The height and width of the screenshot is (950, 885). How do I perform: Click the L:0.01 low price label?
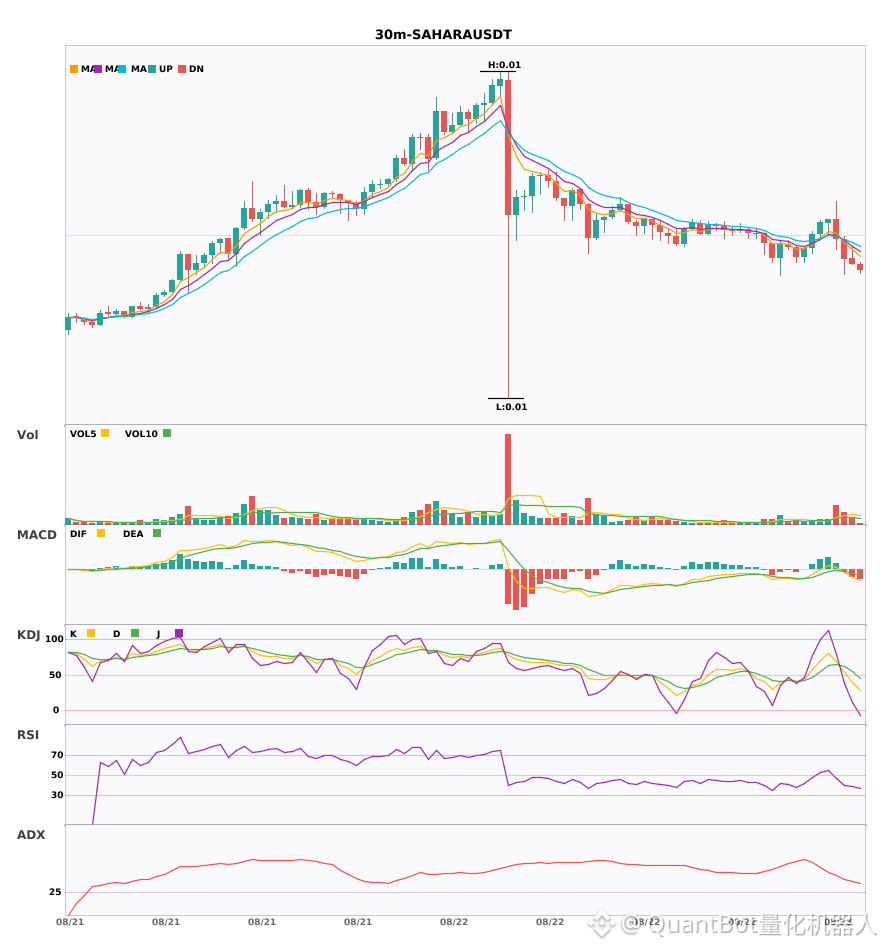point(512,407)
